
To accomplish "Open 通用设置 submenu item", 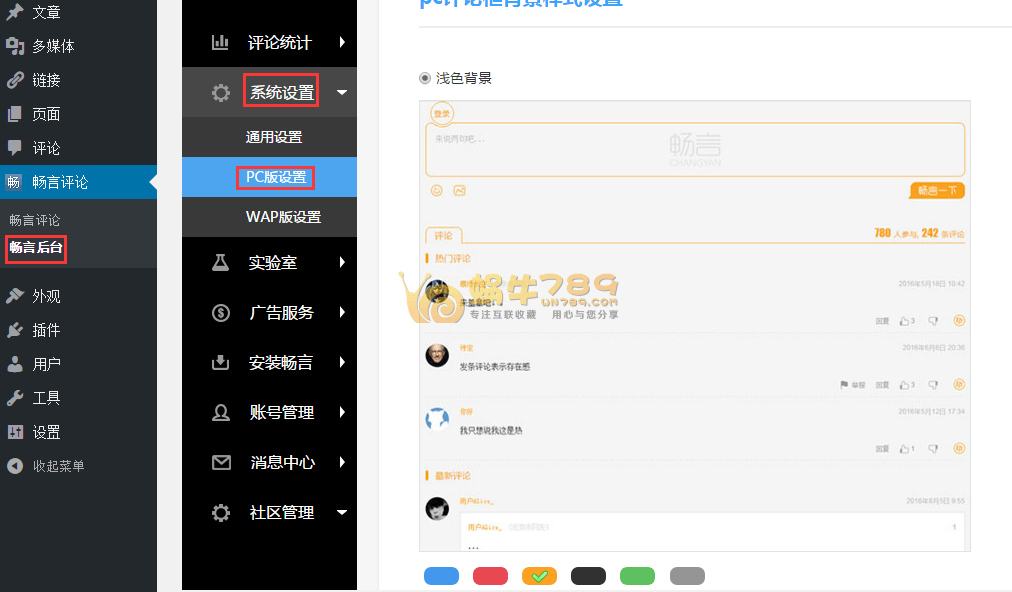I will pos(274,137).
